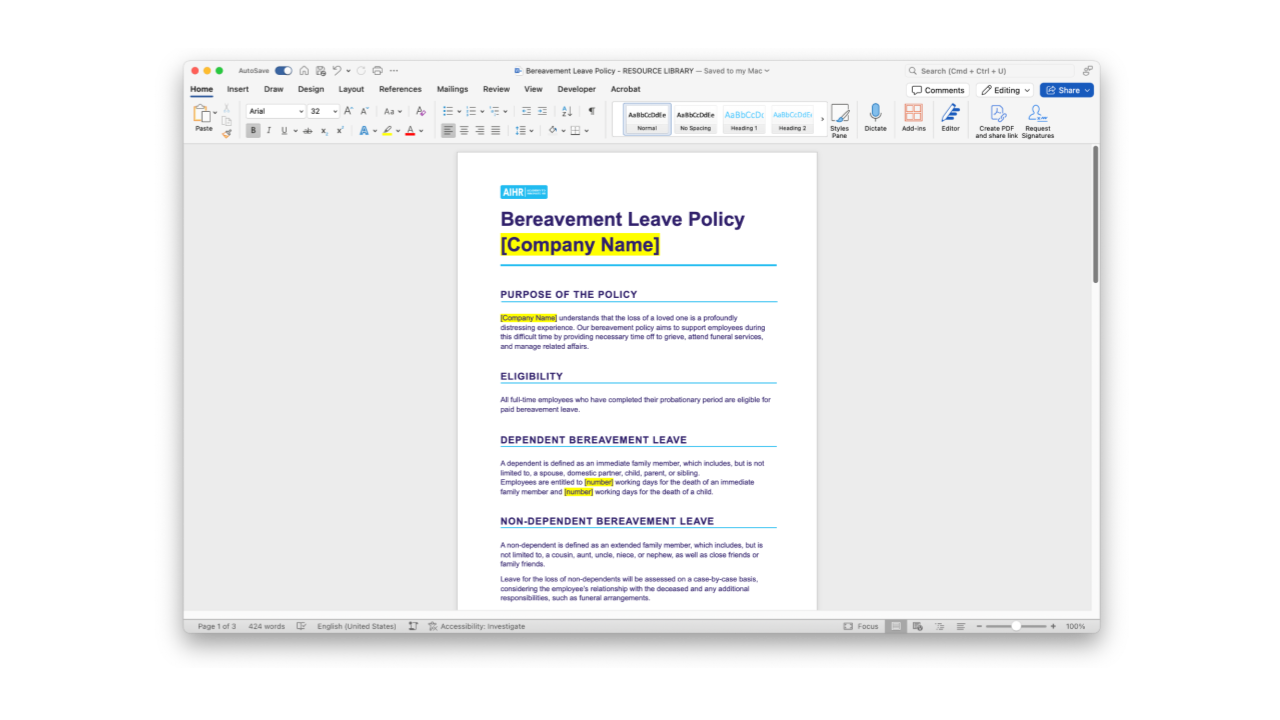Click the Copy icon below Cut
Viewport: 1280px width, 720px height.
coord(227,121)
